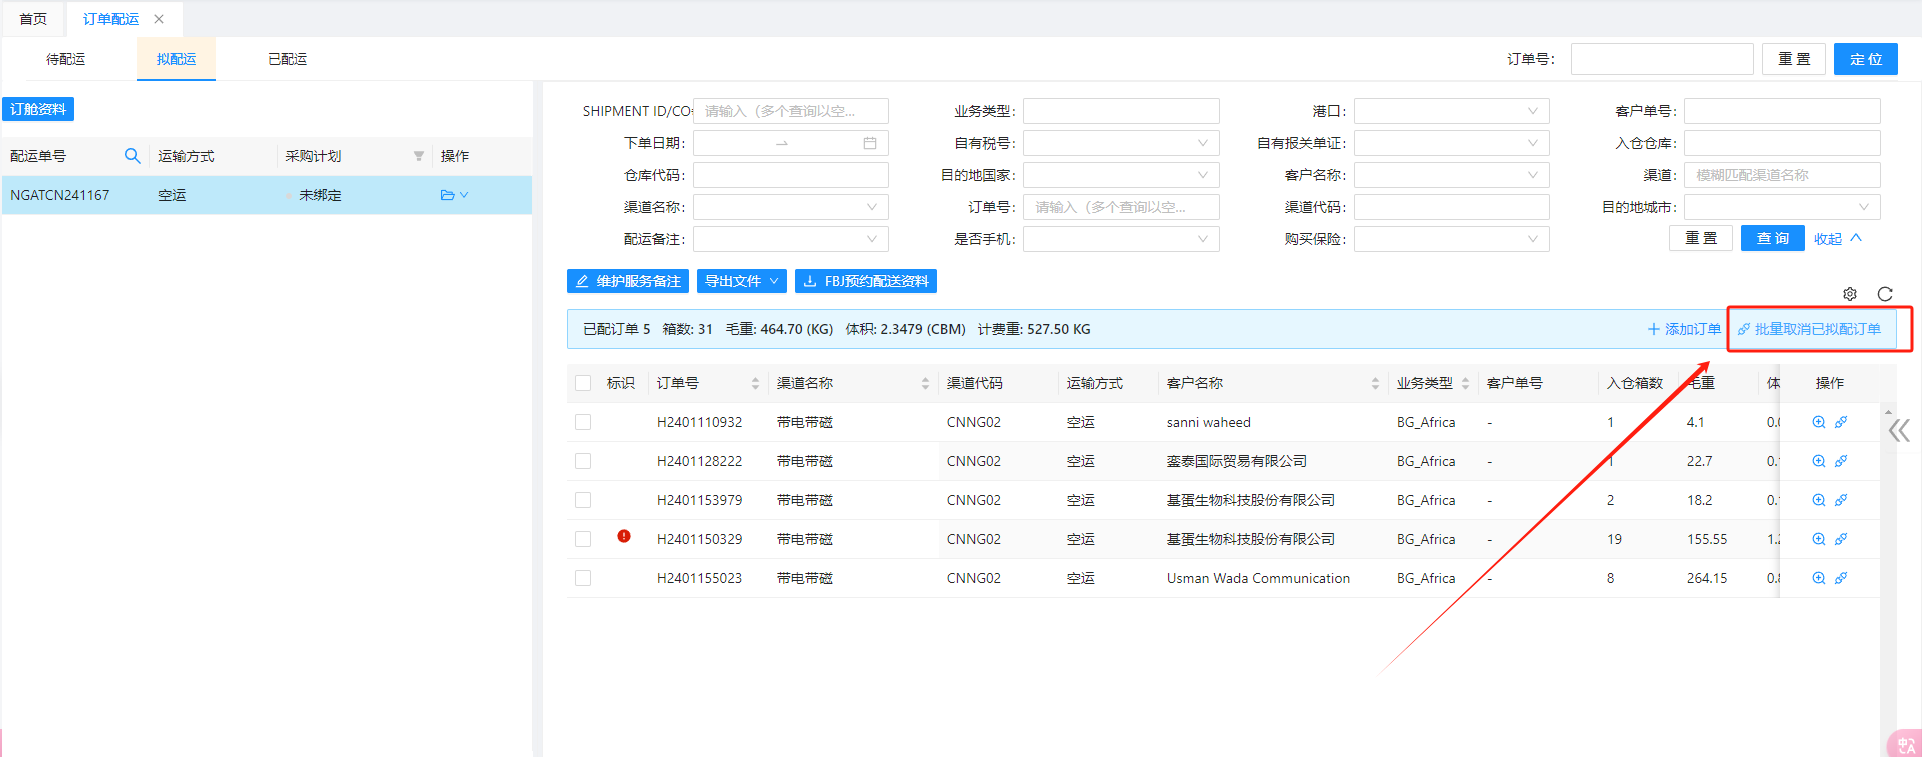Screen dimensions: 1922x757
Task: Switch to the 已配运 tab
Action: pyautogui.click(x=287, y=59)
